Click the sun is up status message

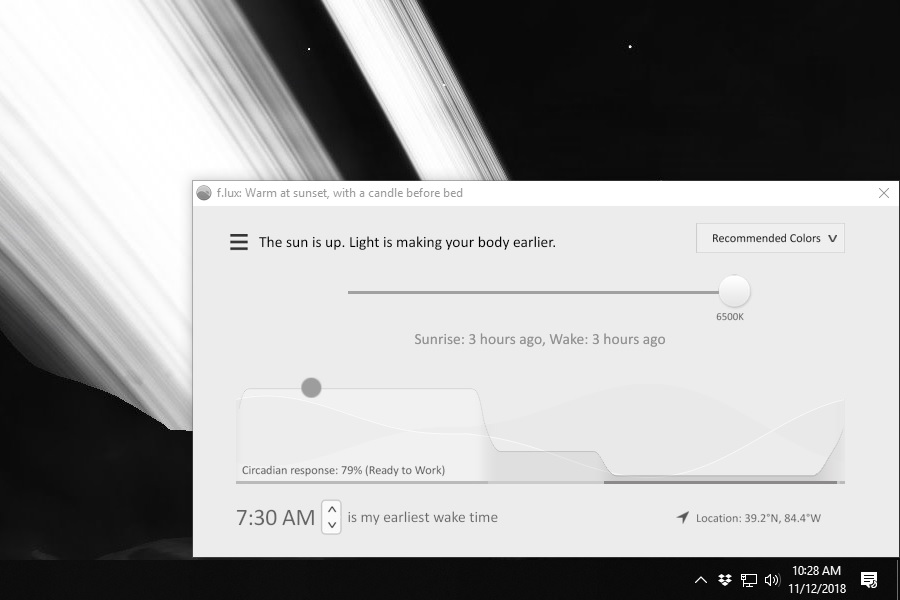407,242
